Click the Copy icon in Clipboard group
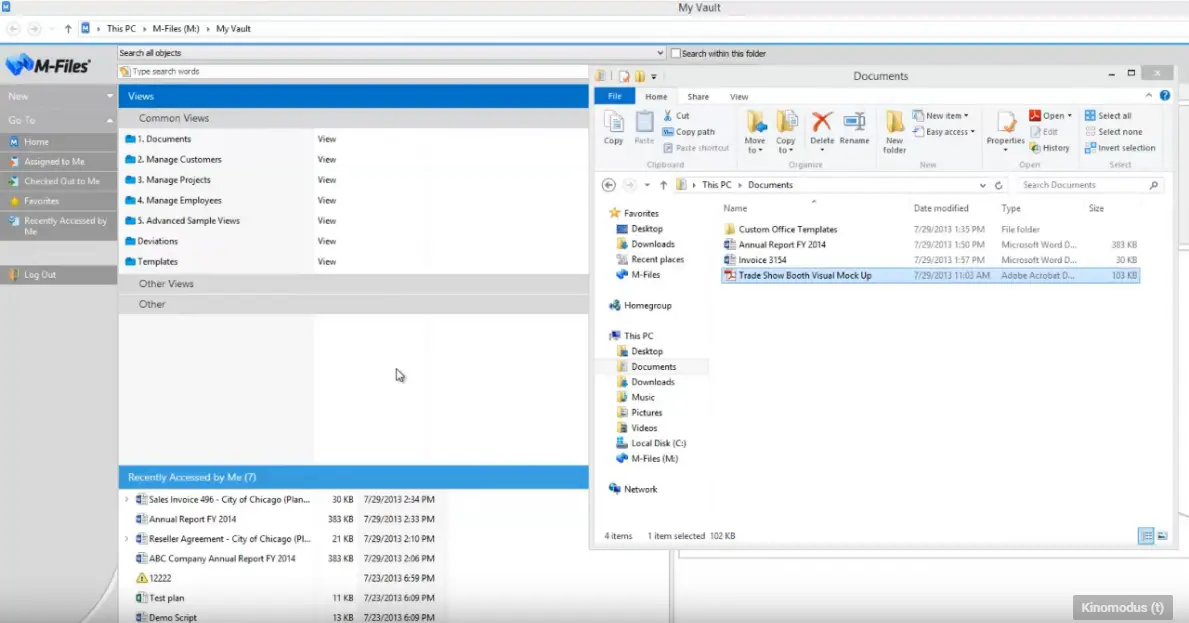Screen dimensions: 1189x623 tap(614, 125)
